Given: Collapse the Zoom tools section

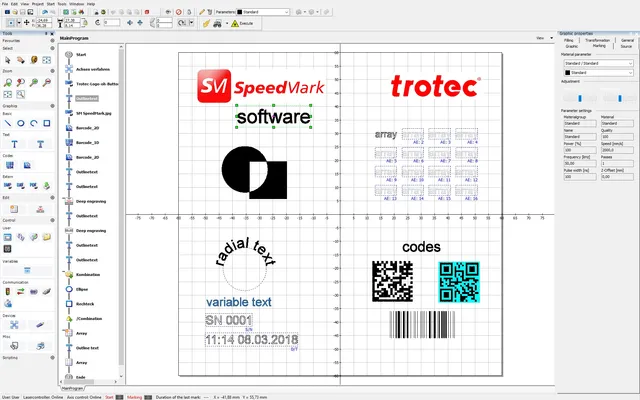Looking at the screenshot, I should pyautogui.click(x=52, y=71).
